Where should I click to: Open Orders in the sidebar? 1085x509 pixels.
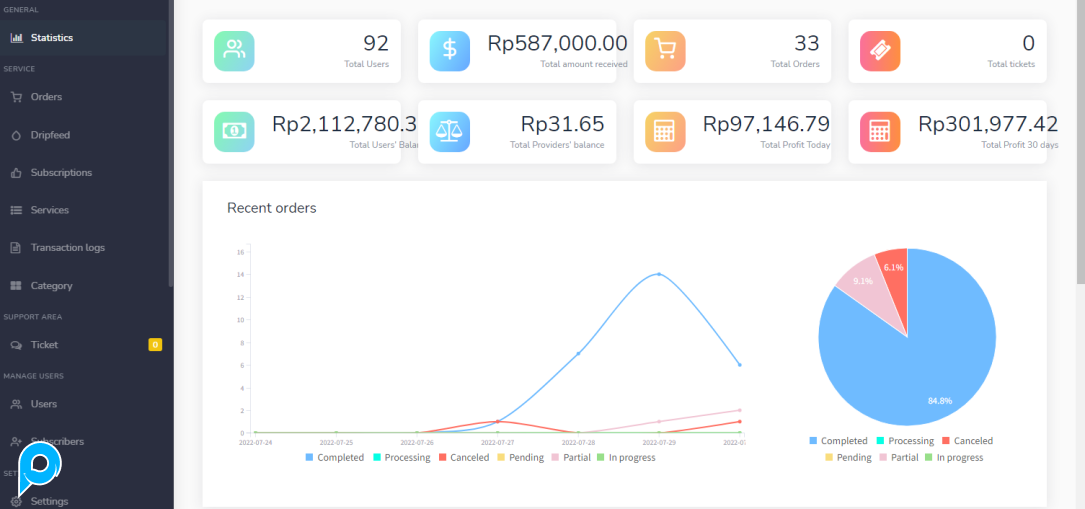tap(46, 97)
